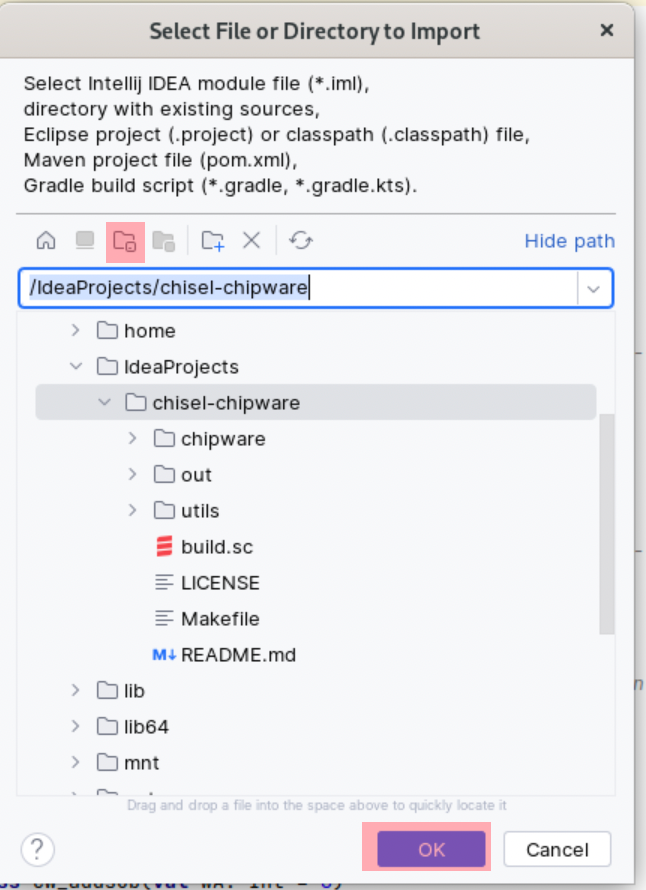This screenshot has width=646, height=890.
Task: Click the home folder icon in the tree
Action: pyautogui.click(x=107, y=330)
